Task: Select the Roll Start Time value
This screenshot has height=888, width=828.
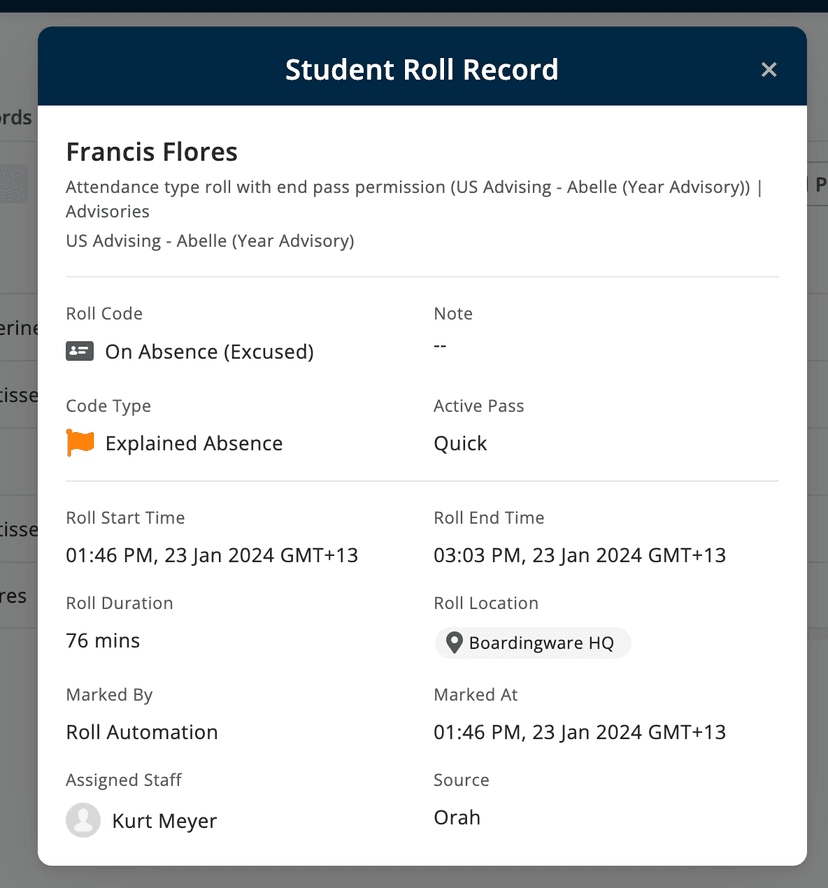Action: 211,555
